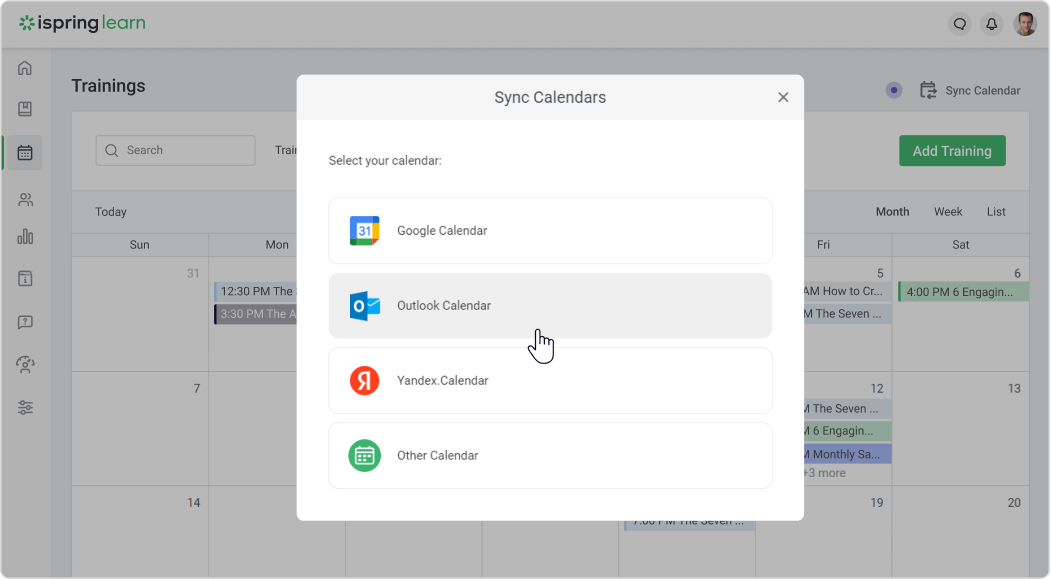
Task: Open the question chat icon in the sidebar
Action: tap(25, 322)
